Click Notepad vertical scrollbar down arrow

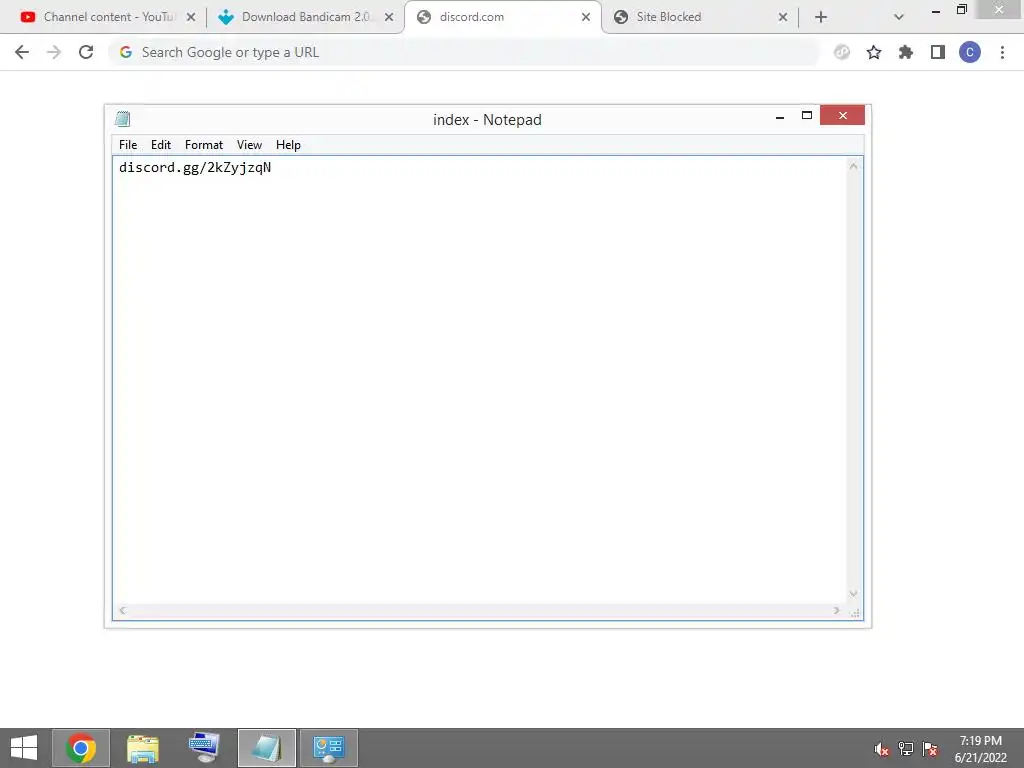tap(854, 594)
